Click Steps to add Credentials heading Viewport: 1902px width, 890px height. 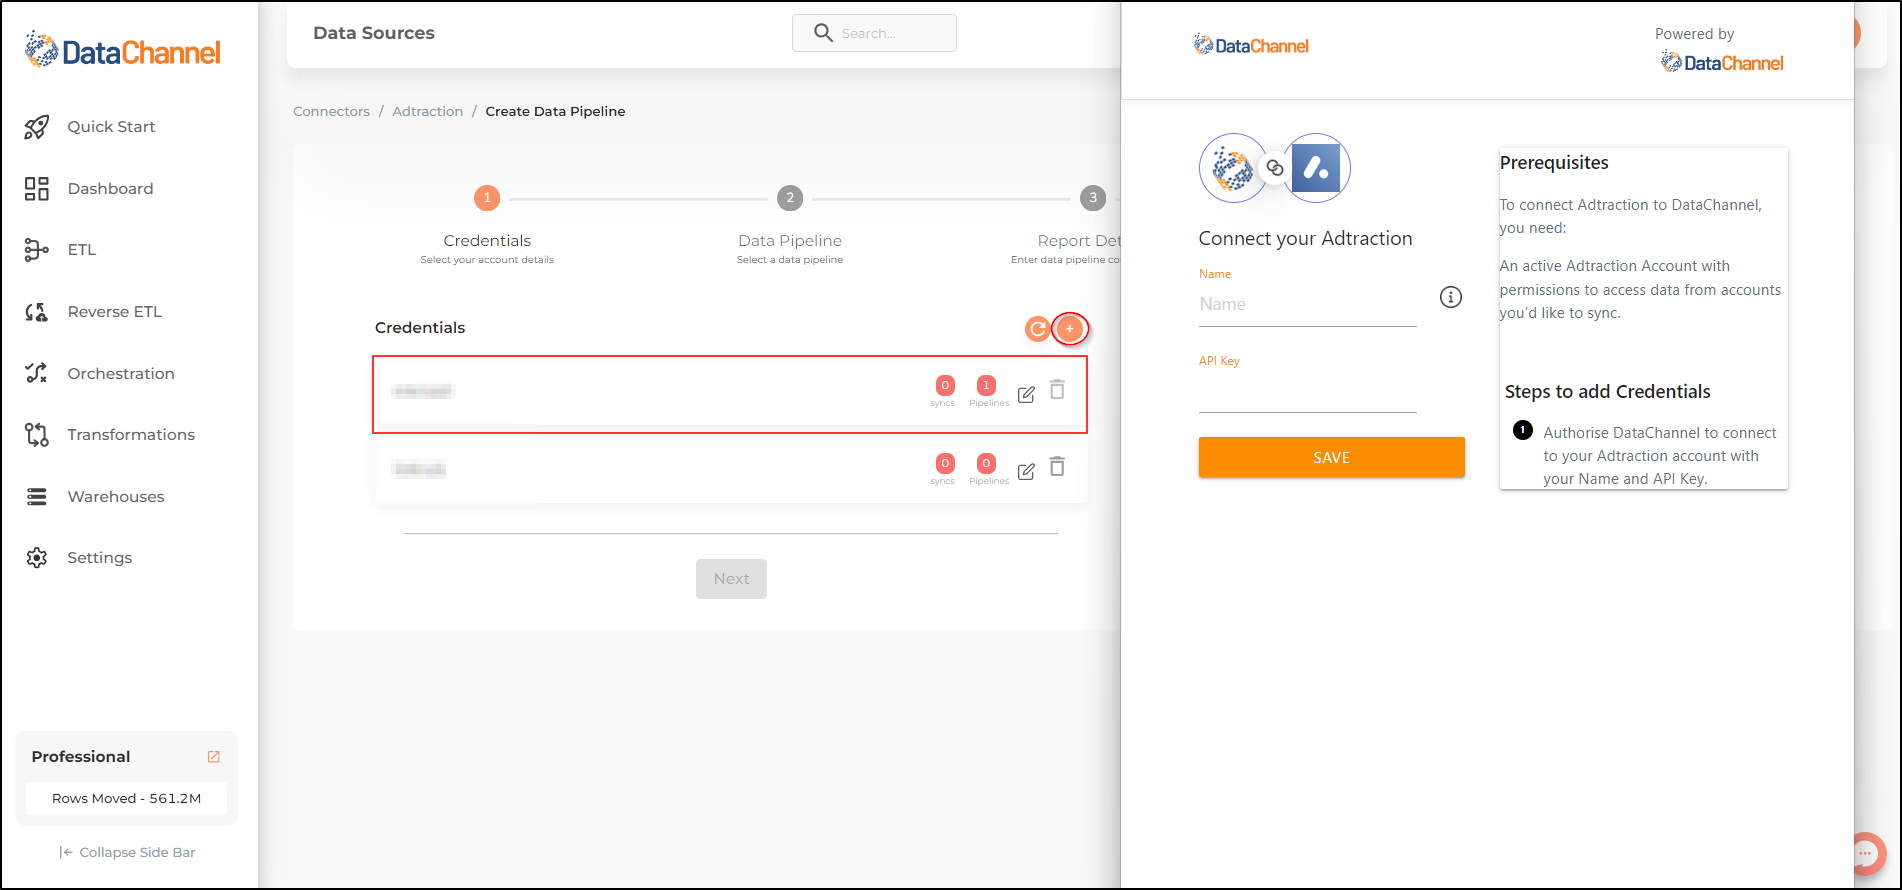pyautogui.click(x=1608, y=392)
